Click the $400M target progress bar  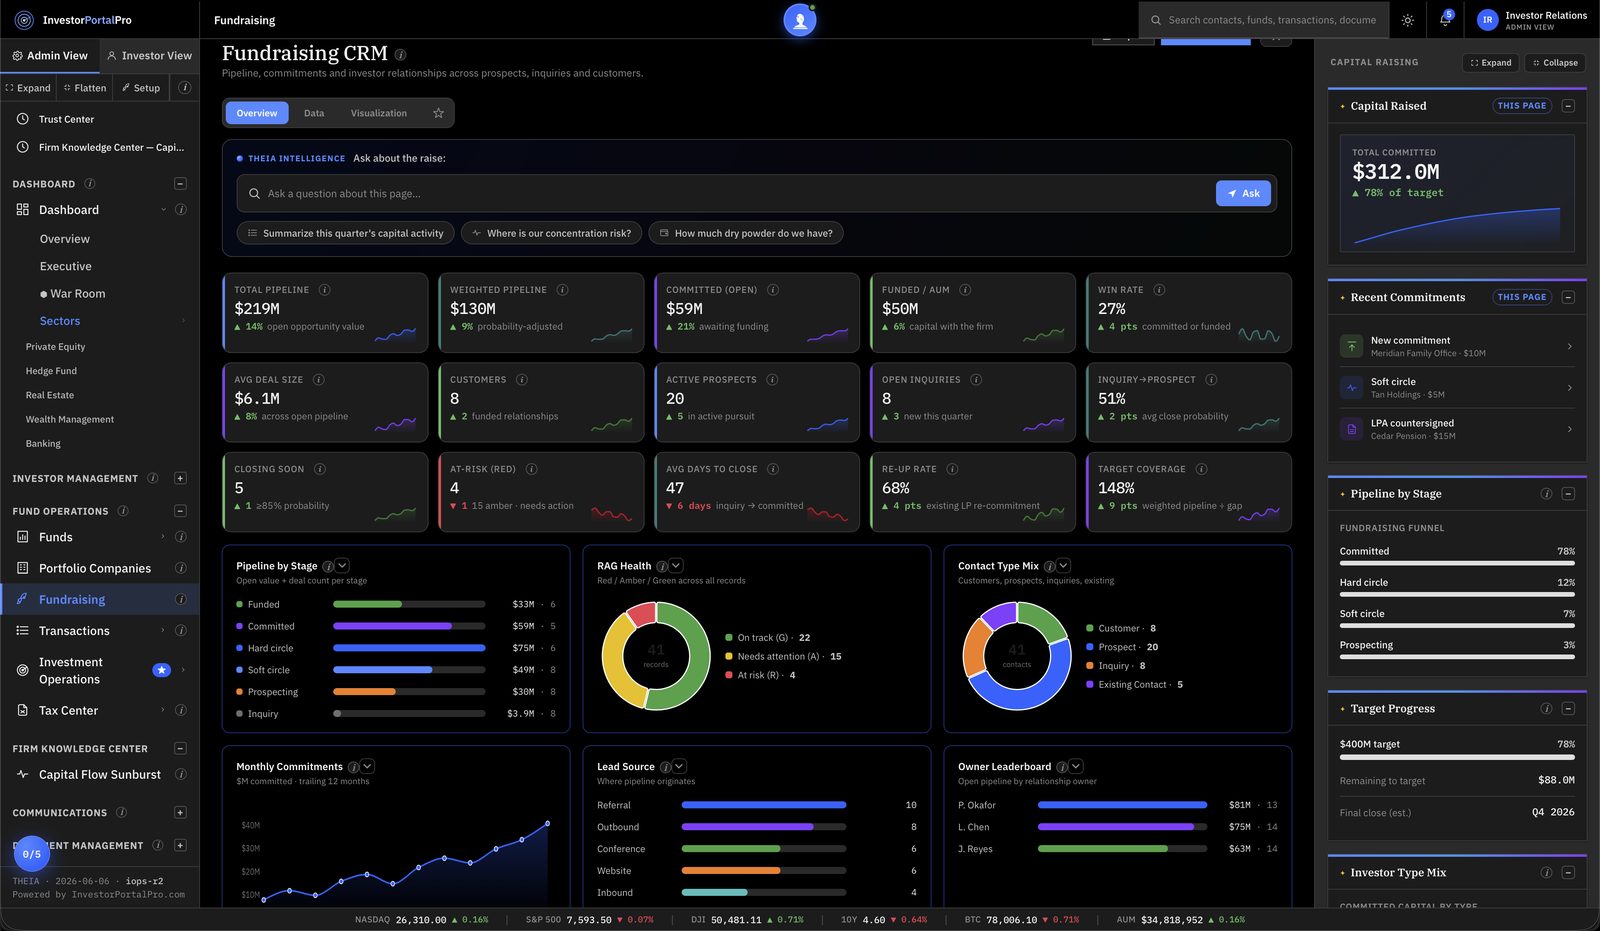(x=1457, y=757)
